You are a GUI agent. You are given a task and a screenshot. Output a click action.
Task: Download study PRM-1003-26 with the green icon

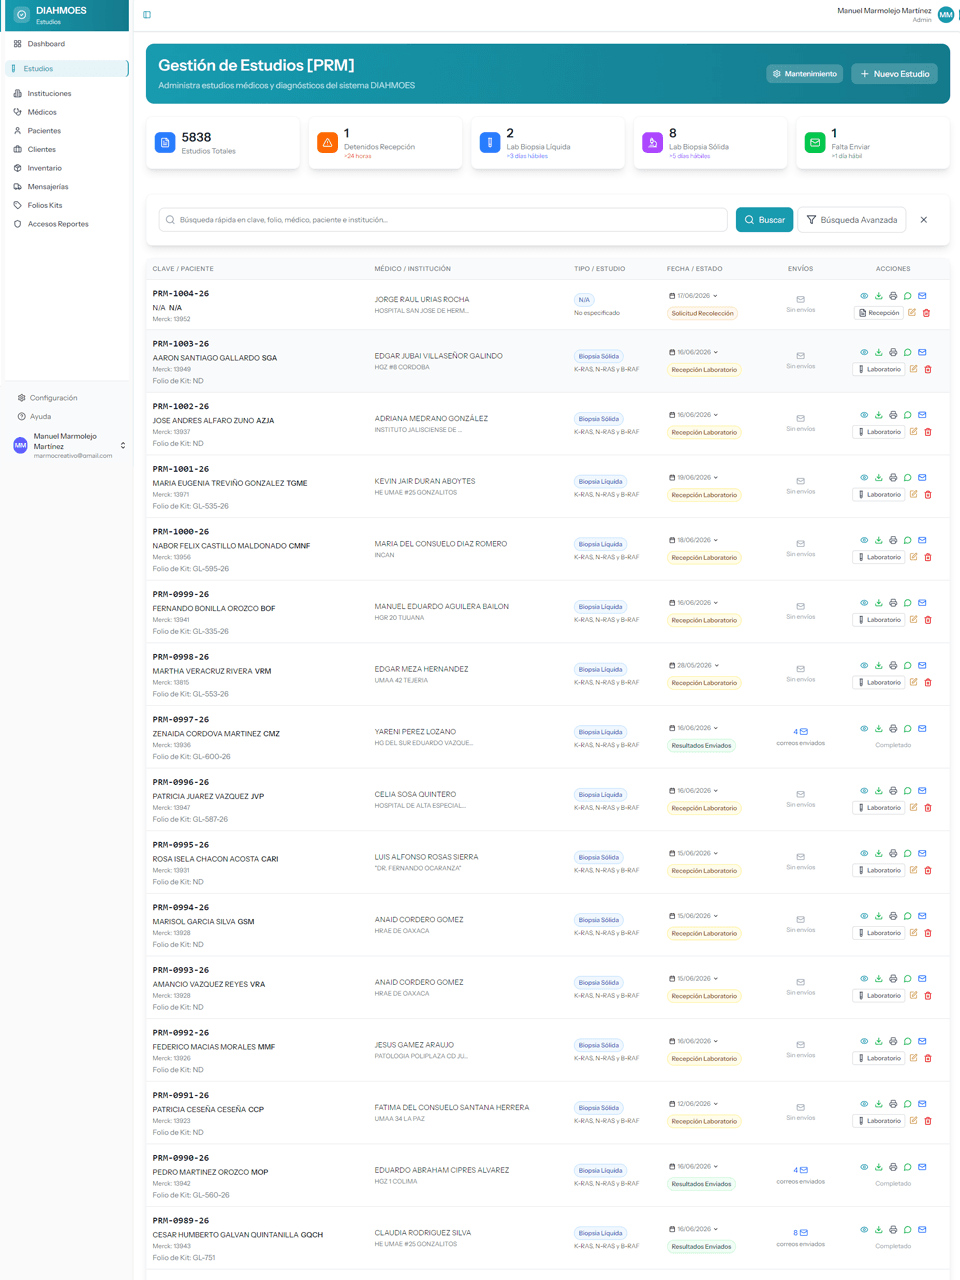point(879,352)
